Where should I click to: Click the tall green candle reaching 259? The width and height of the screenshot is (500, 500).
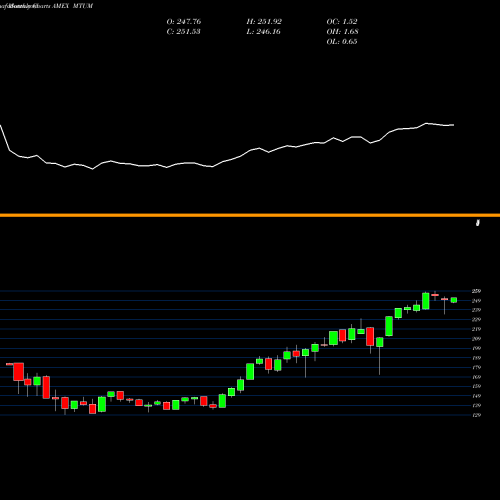click(426, 301)
